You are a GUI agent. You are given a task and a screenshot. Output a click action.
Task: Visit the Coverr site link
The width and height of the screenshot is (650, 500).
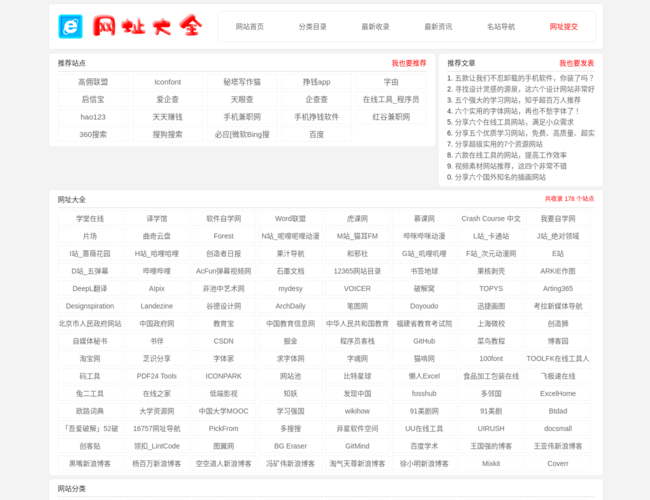pos(558,464)
